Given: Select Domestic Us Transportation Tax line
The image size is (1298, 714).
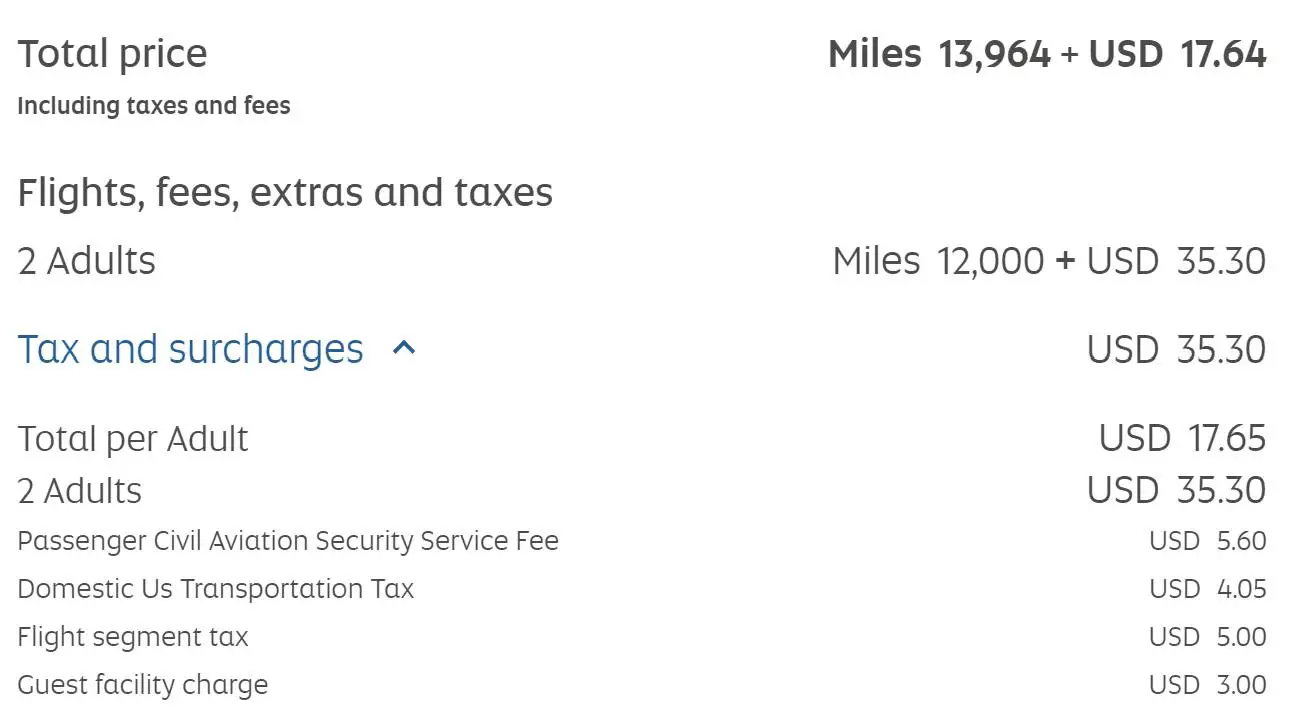Looking at the screenshot, I should [216, 589].
